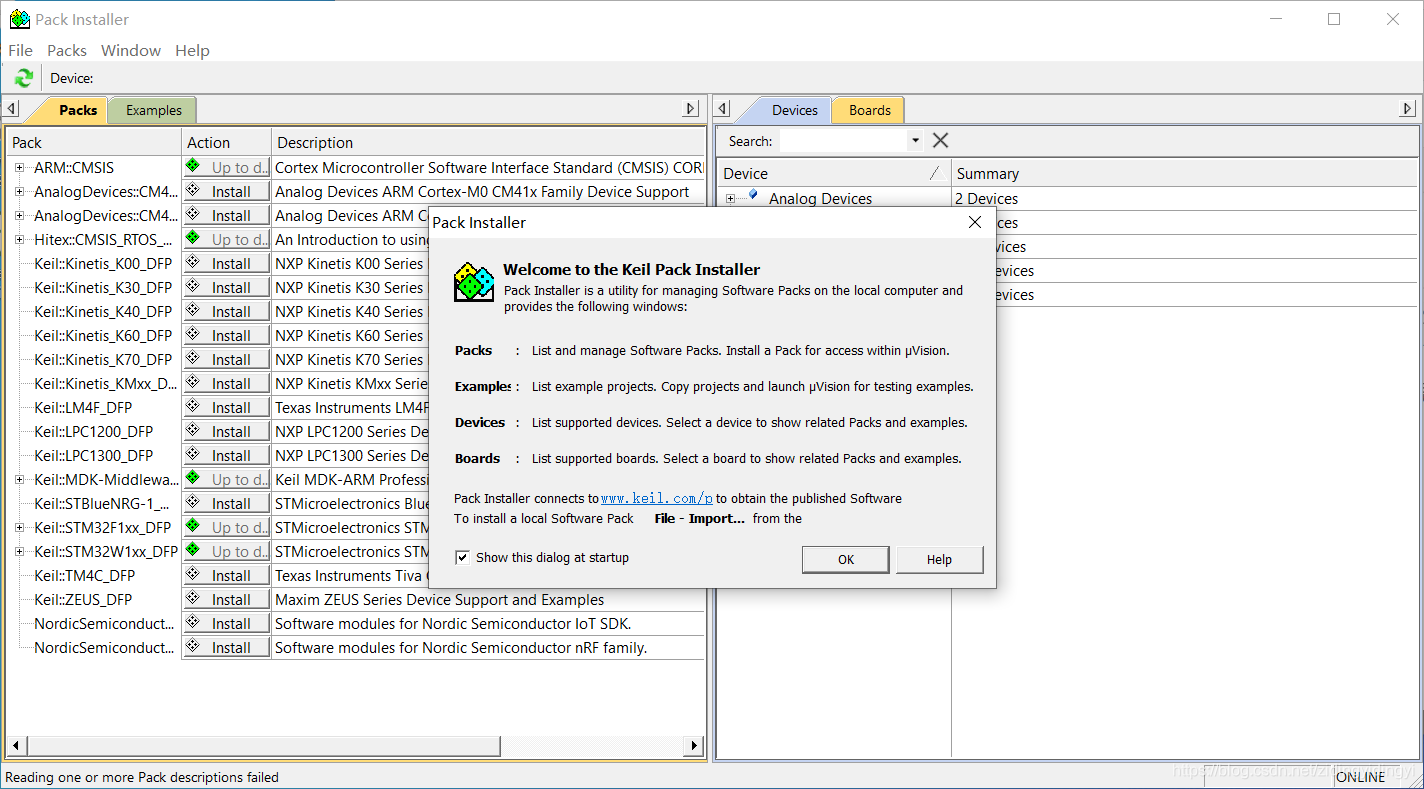
Task: Switch to the Packs tab
Action: coord(77,110)
